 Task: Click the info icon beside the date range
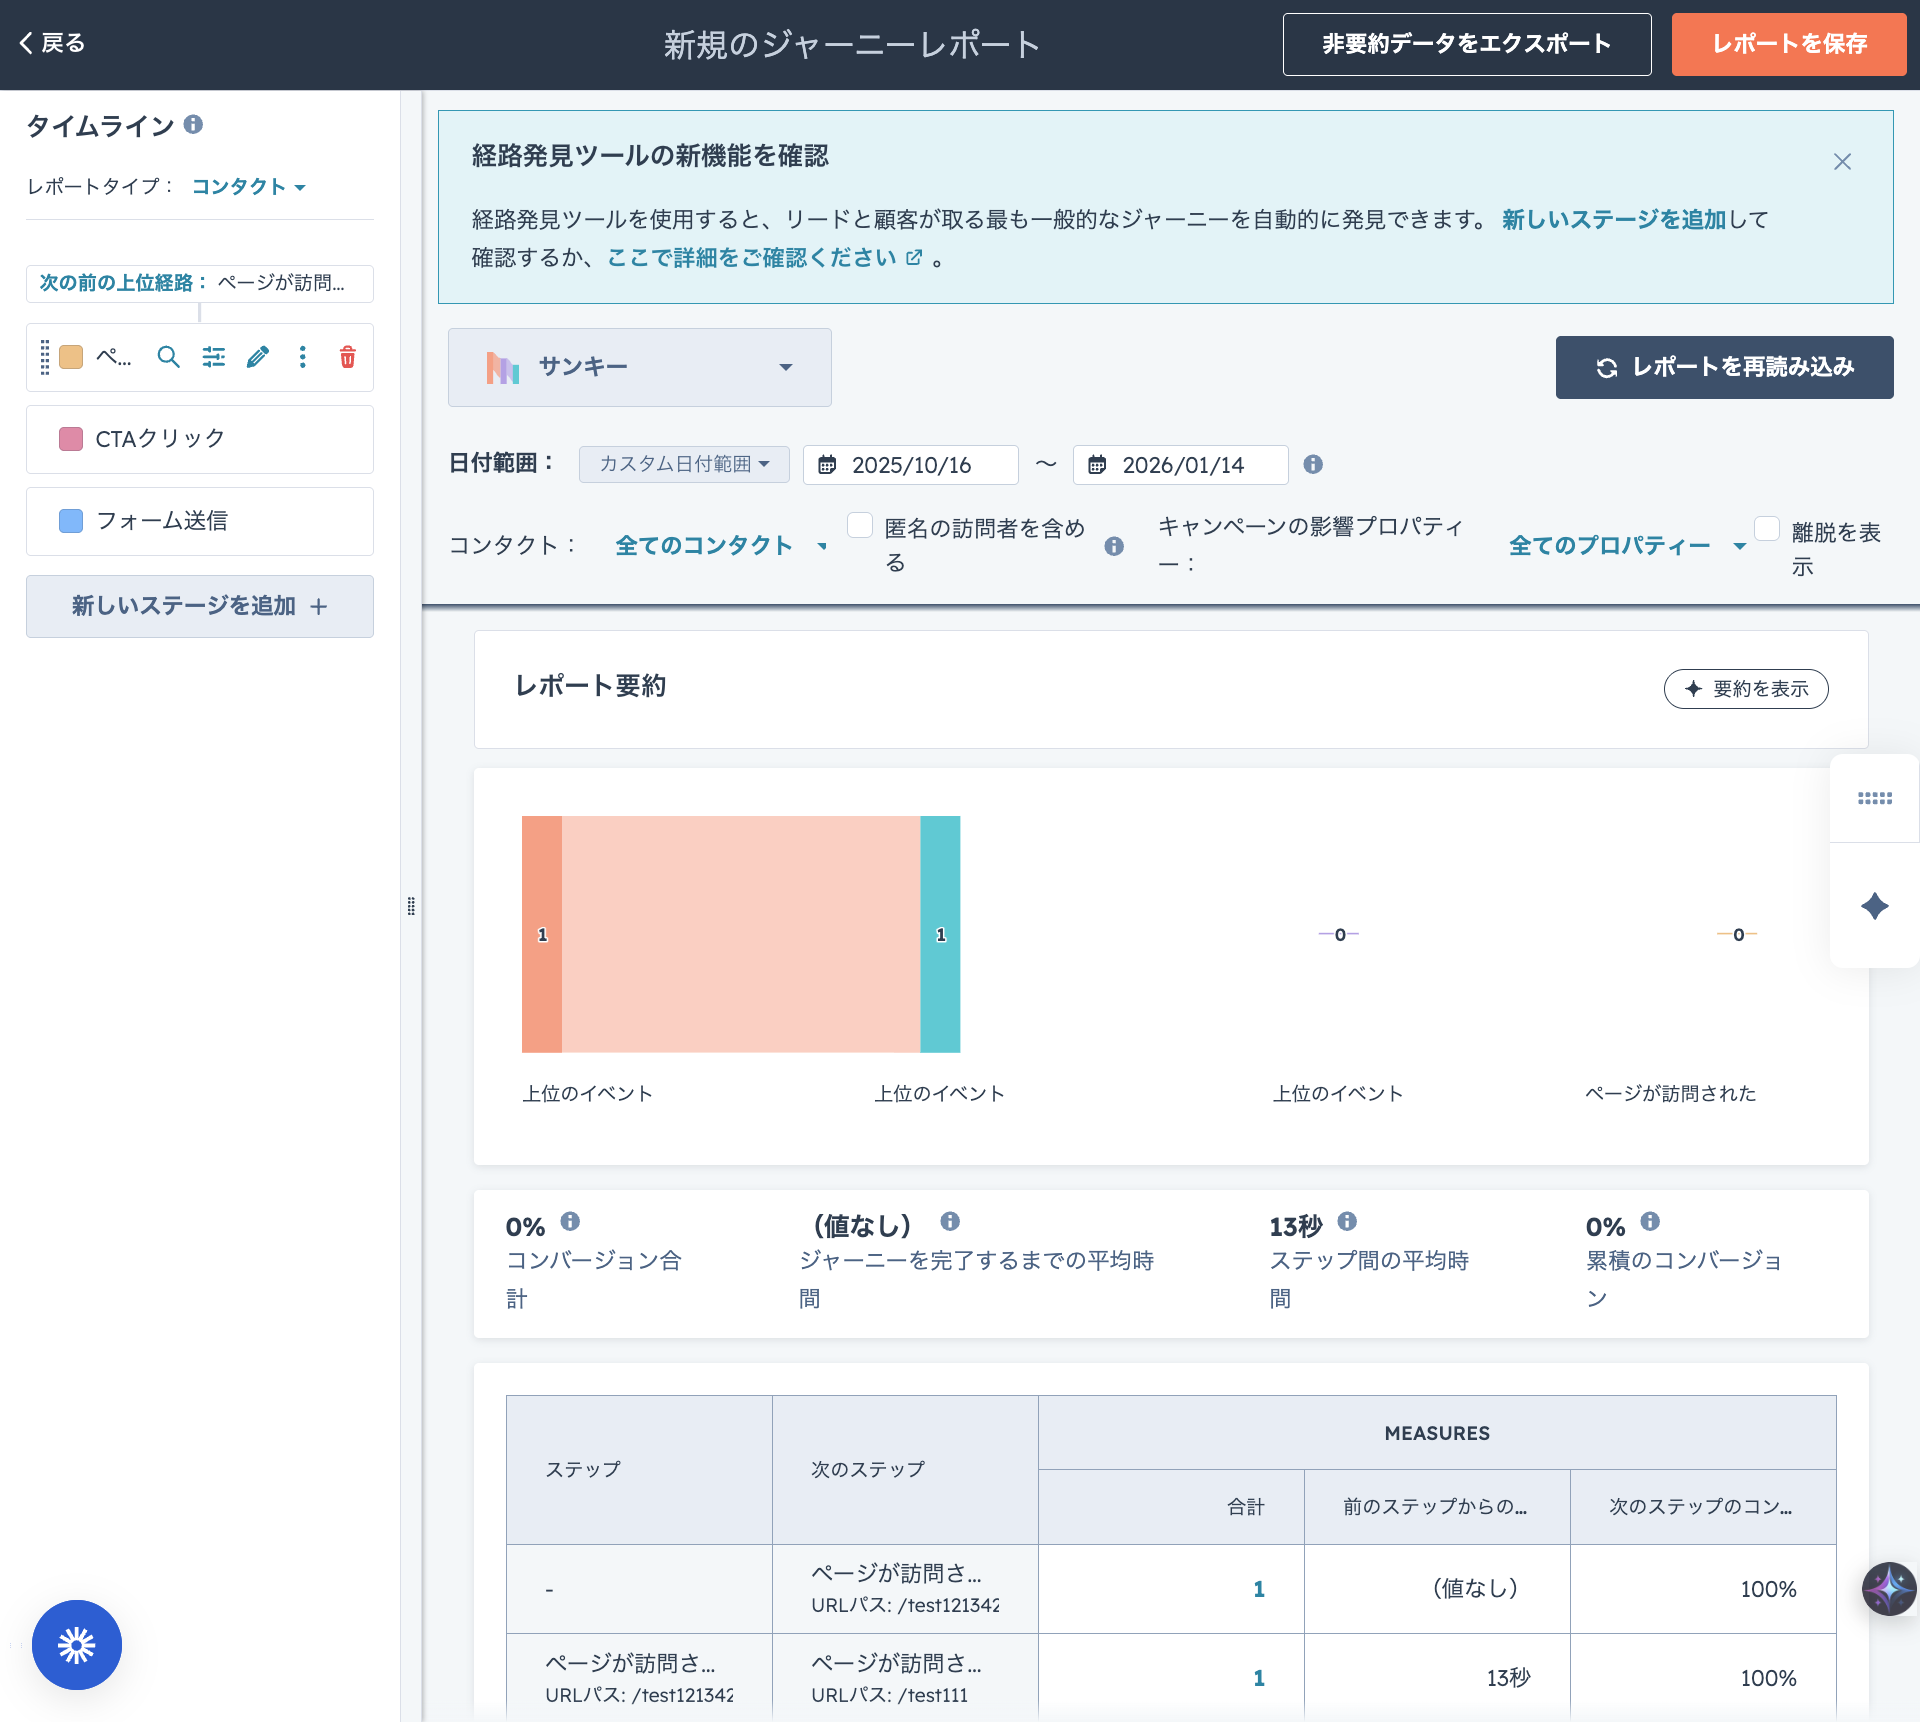coord(1313,464)
